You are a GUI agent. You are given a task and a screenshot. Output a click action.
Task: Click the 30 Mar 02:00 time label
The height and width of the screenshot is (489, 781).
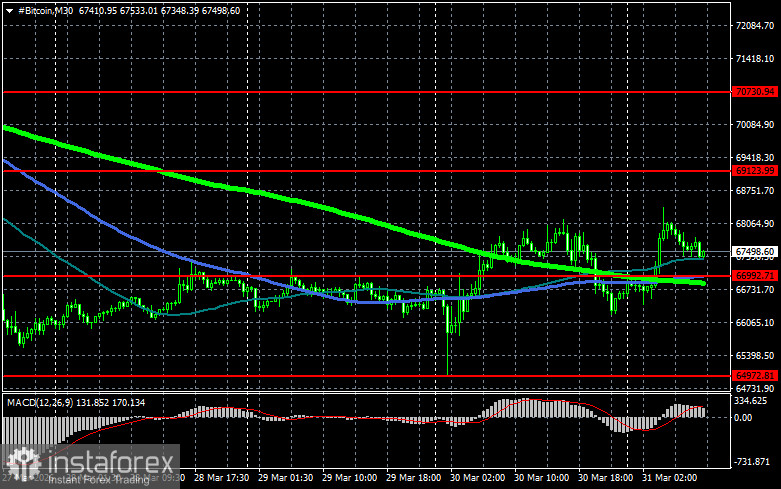(x=477, y=478)
